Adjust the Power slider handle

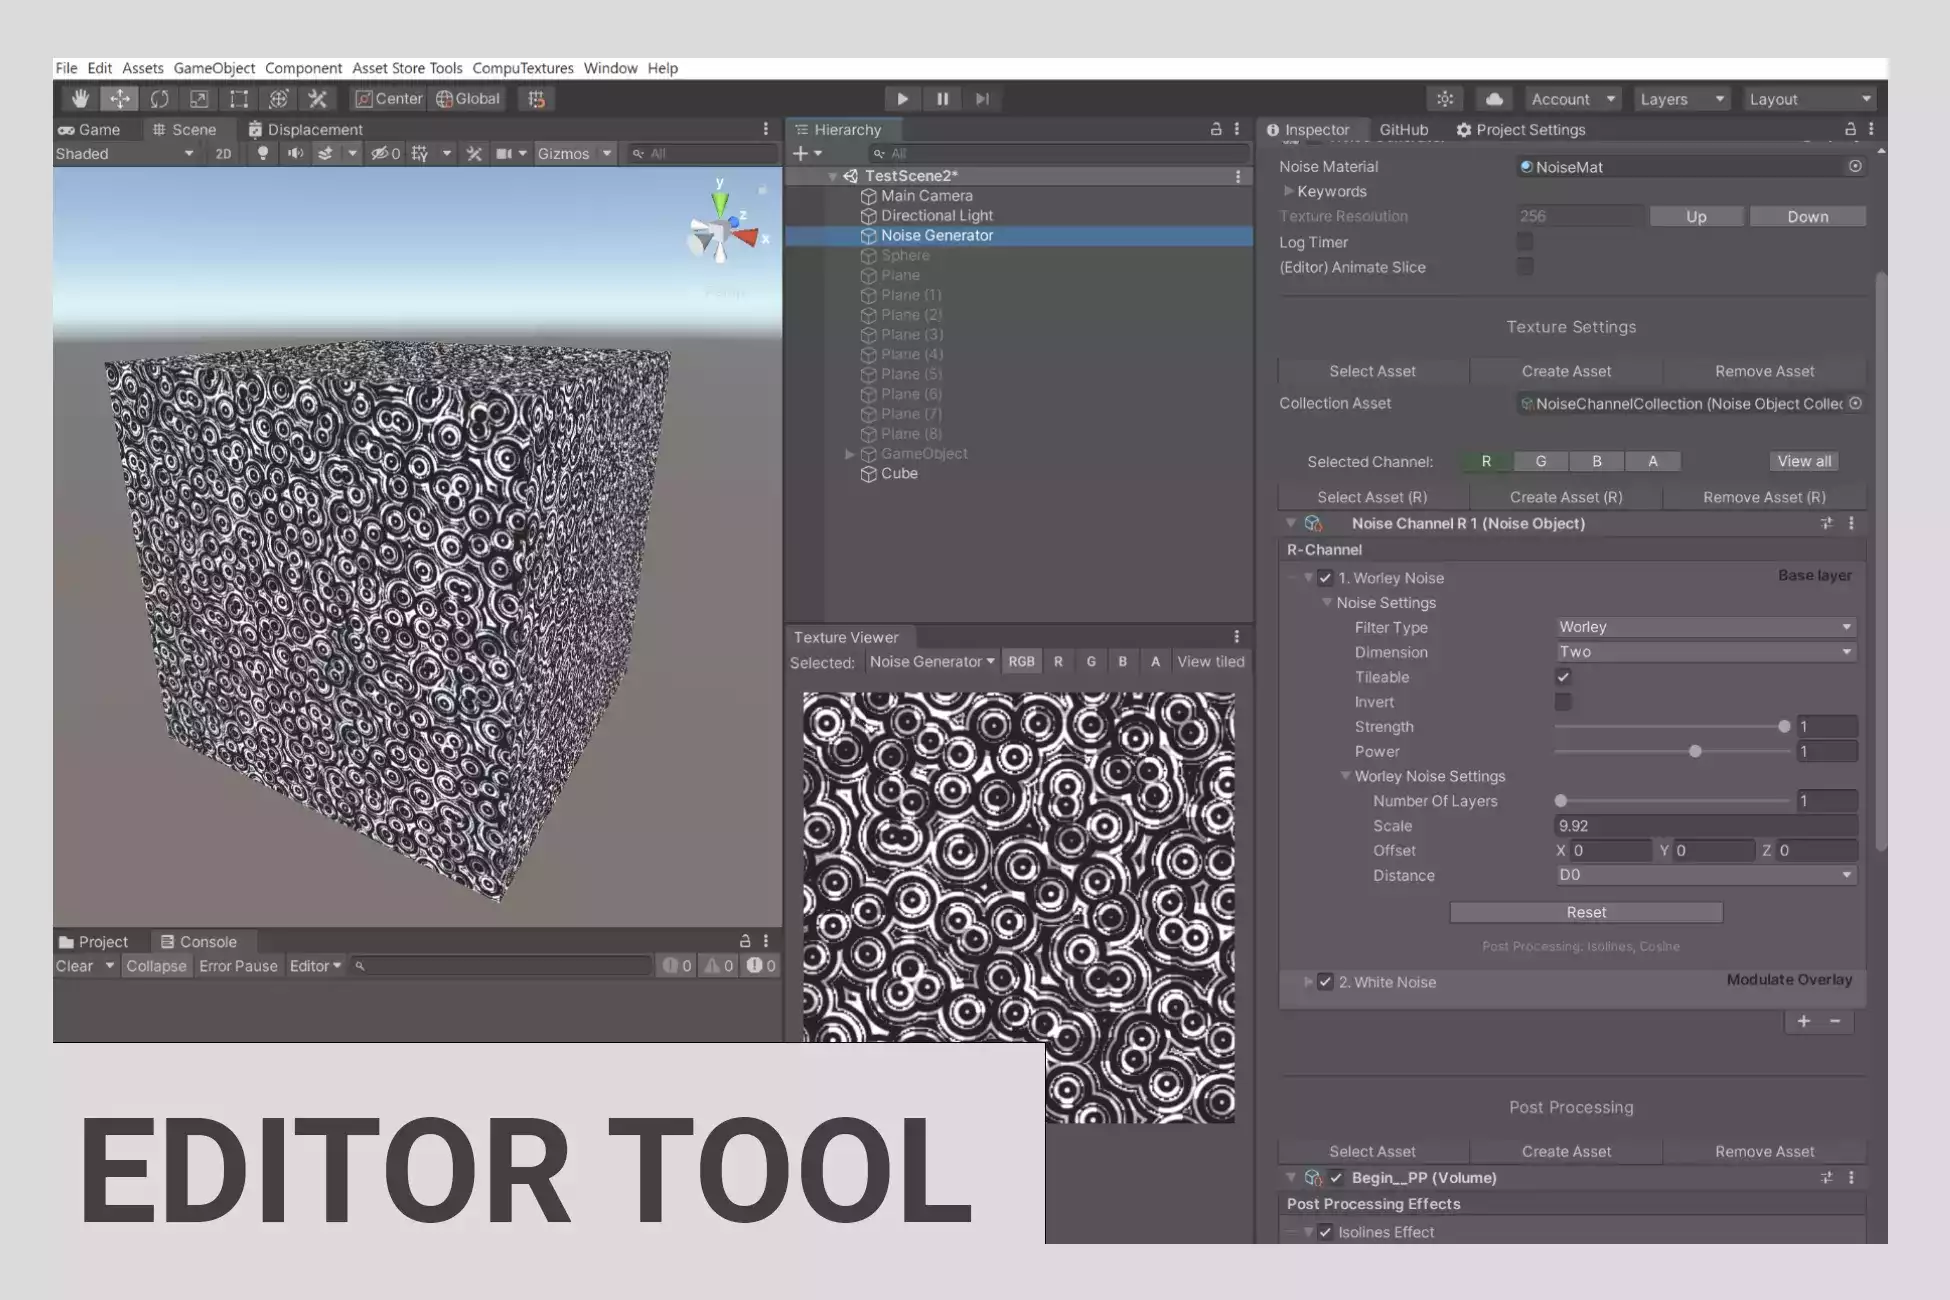point(1695,751)
